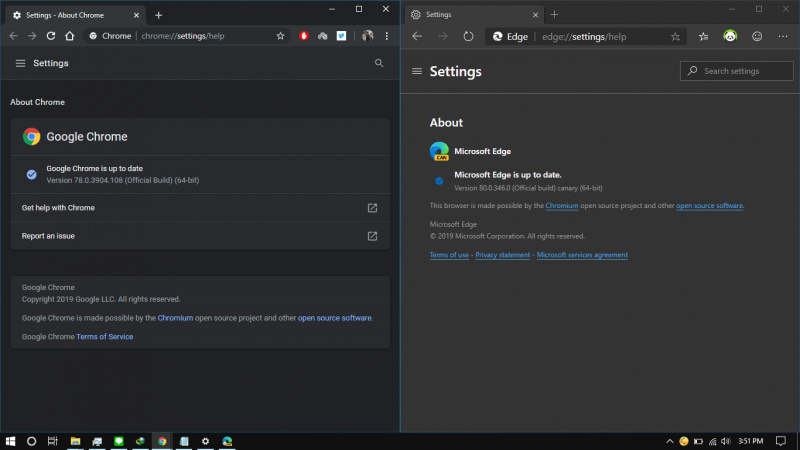Viewport: 800px width, 450px height.
Task: Search Chrome settings via magnifier icon
Action: 379,63
